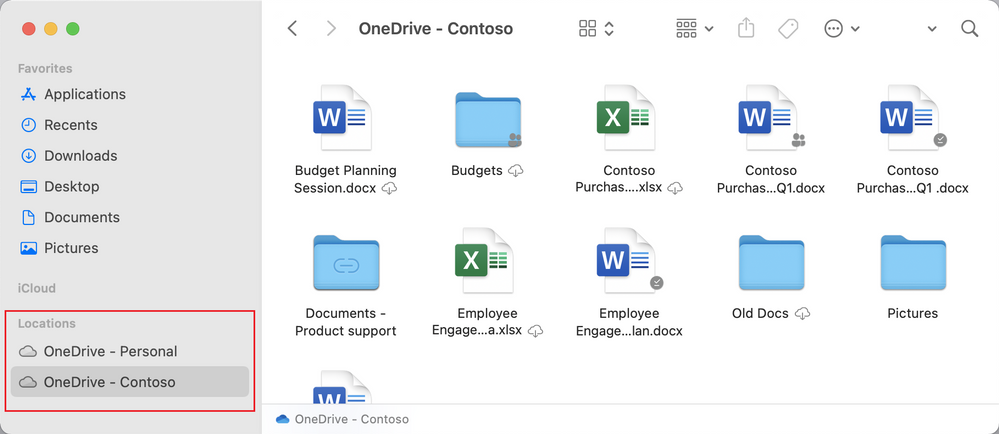Click cloud download icon next to Budgets

[516, 171]
